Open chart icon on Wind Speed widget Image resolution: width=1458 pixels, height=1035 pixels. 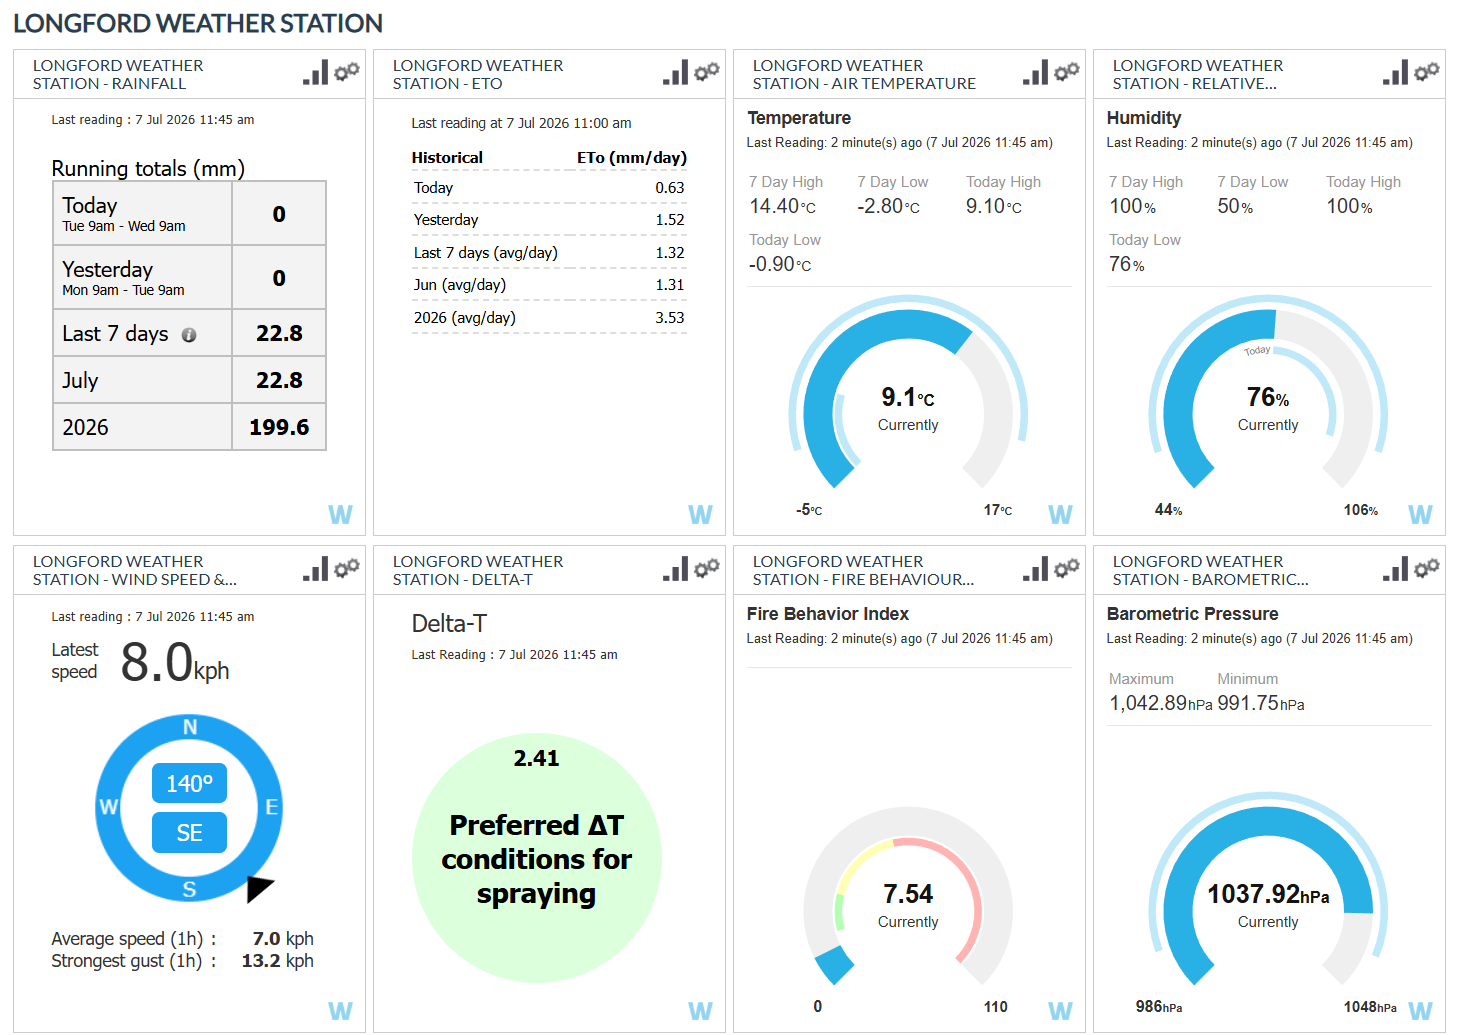click(x=316, y=569)
